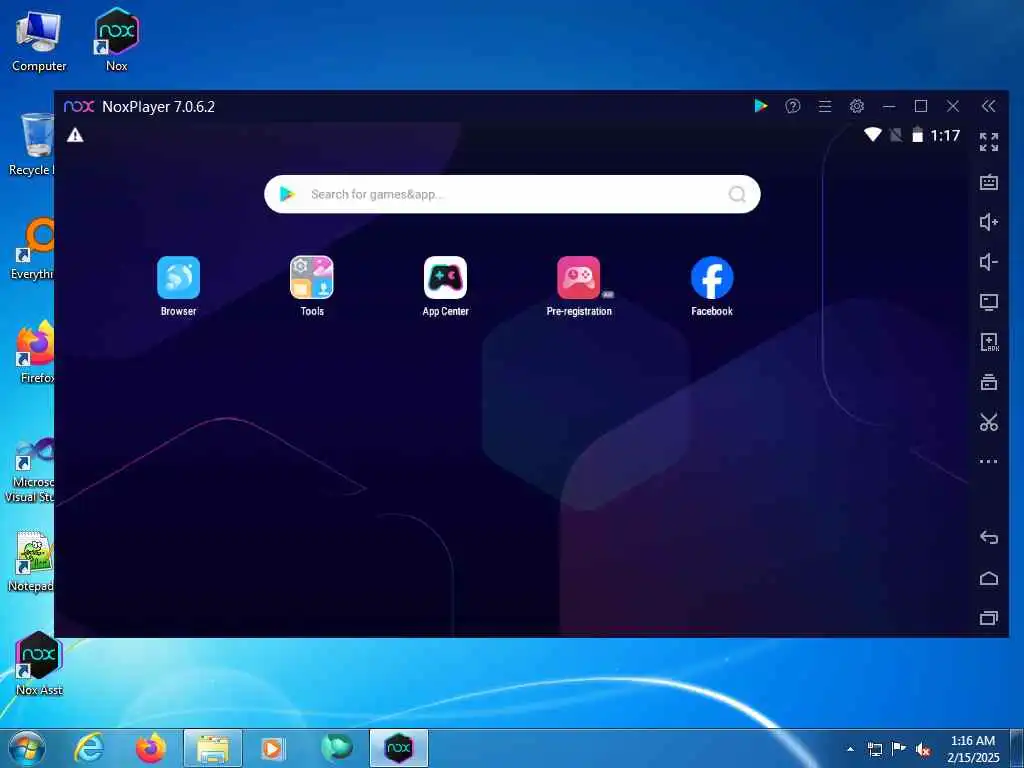Click the Wi-Fi icon in Android status bar
Image resolution: width=1024 pixels, height=768 pixels.
[x=872, y=135]
